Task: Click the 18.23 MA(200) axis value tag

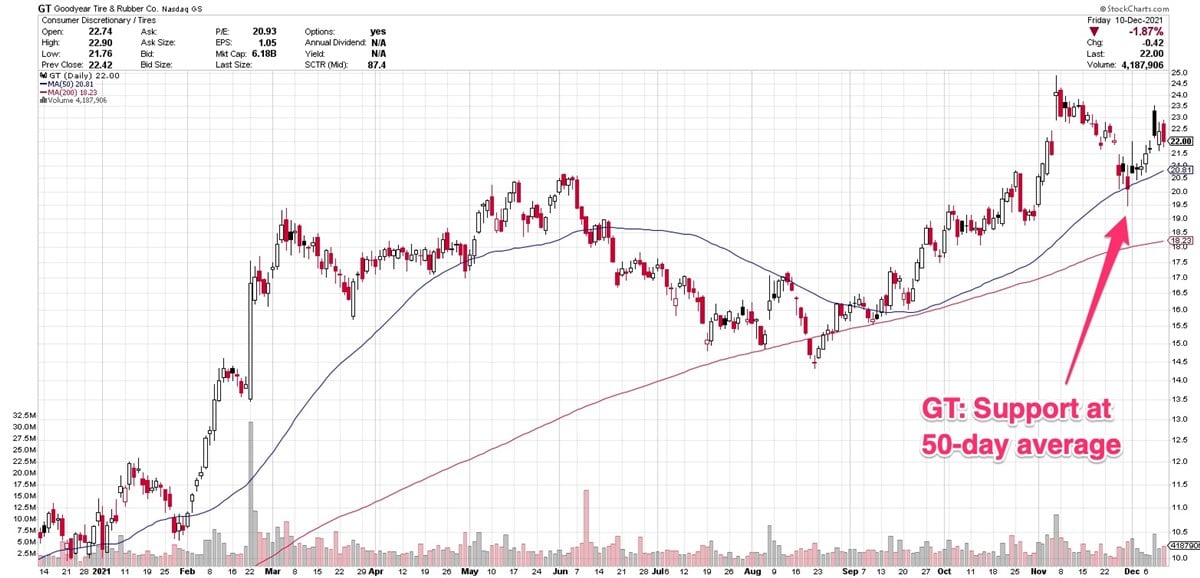Action: pos(1178,240)
